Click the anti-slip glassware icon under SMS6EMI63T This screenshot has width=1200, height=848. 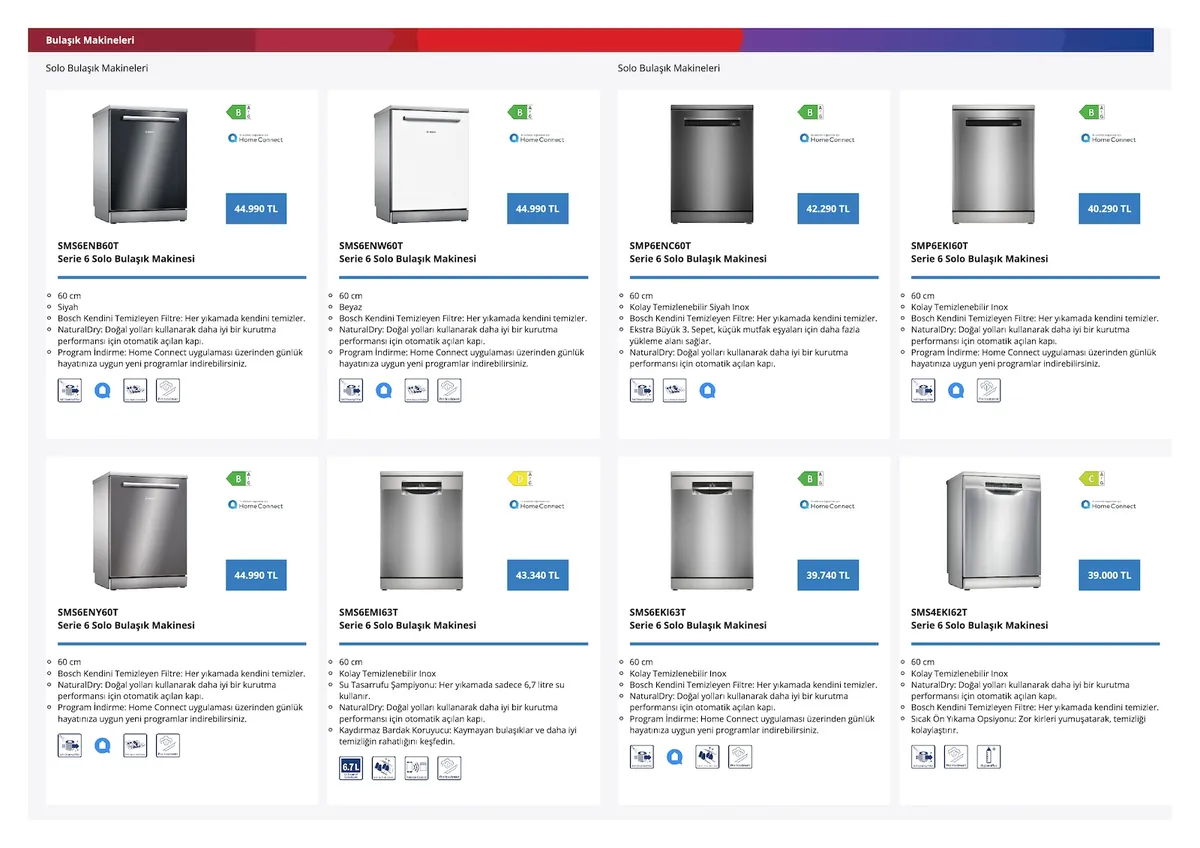pyautogui.click(x=383, y=767)
